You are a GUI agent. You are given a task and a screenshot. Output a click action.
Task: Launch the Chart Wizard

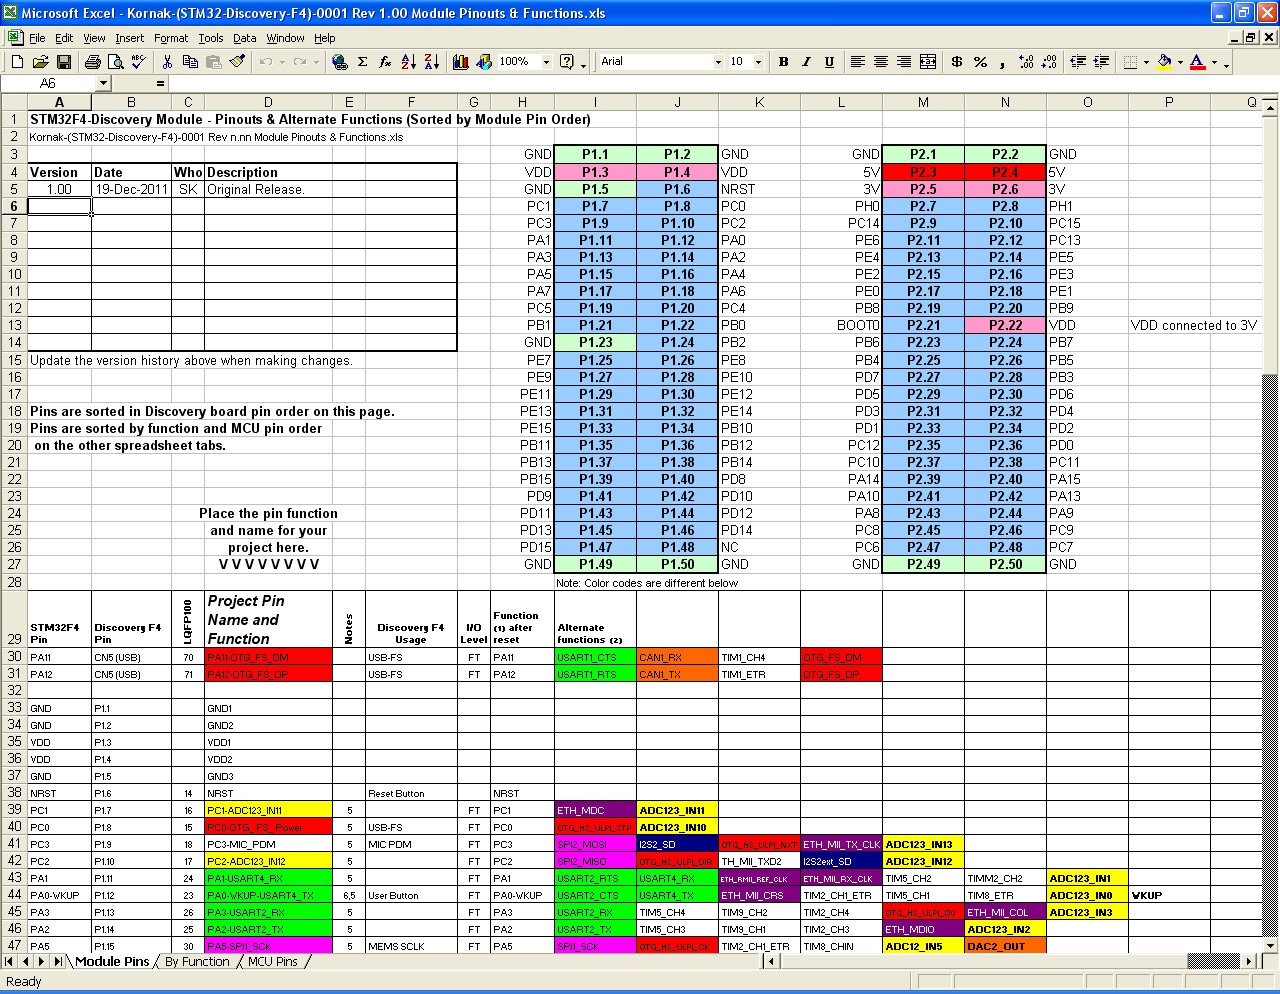461,62
